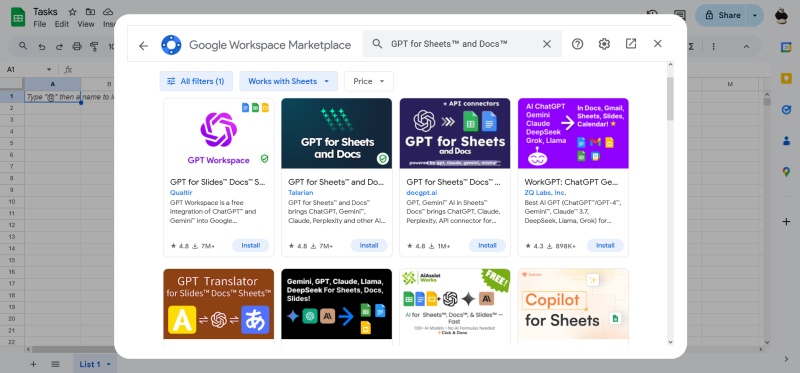800x373 pixels.
Task: Clear the Marketplace search text
Action: coord(547,44)
